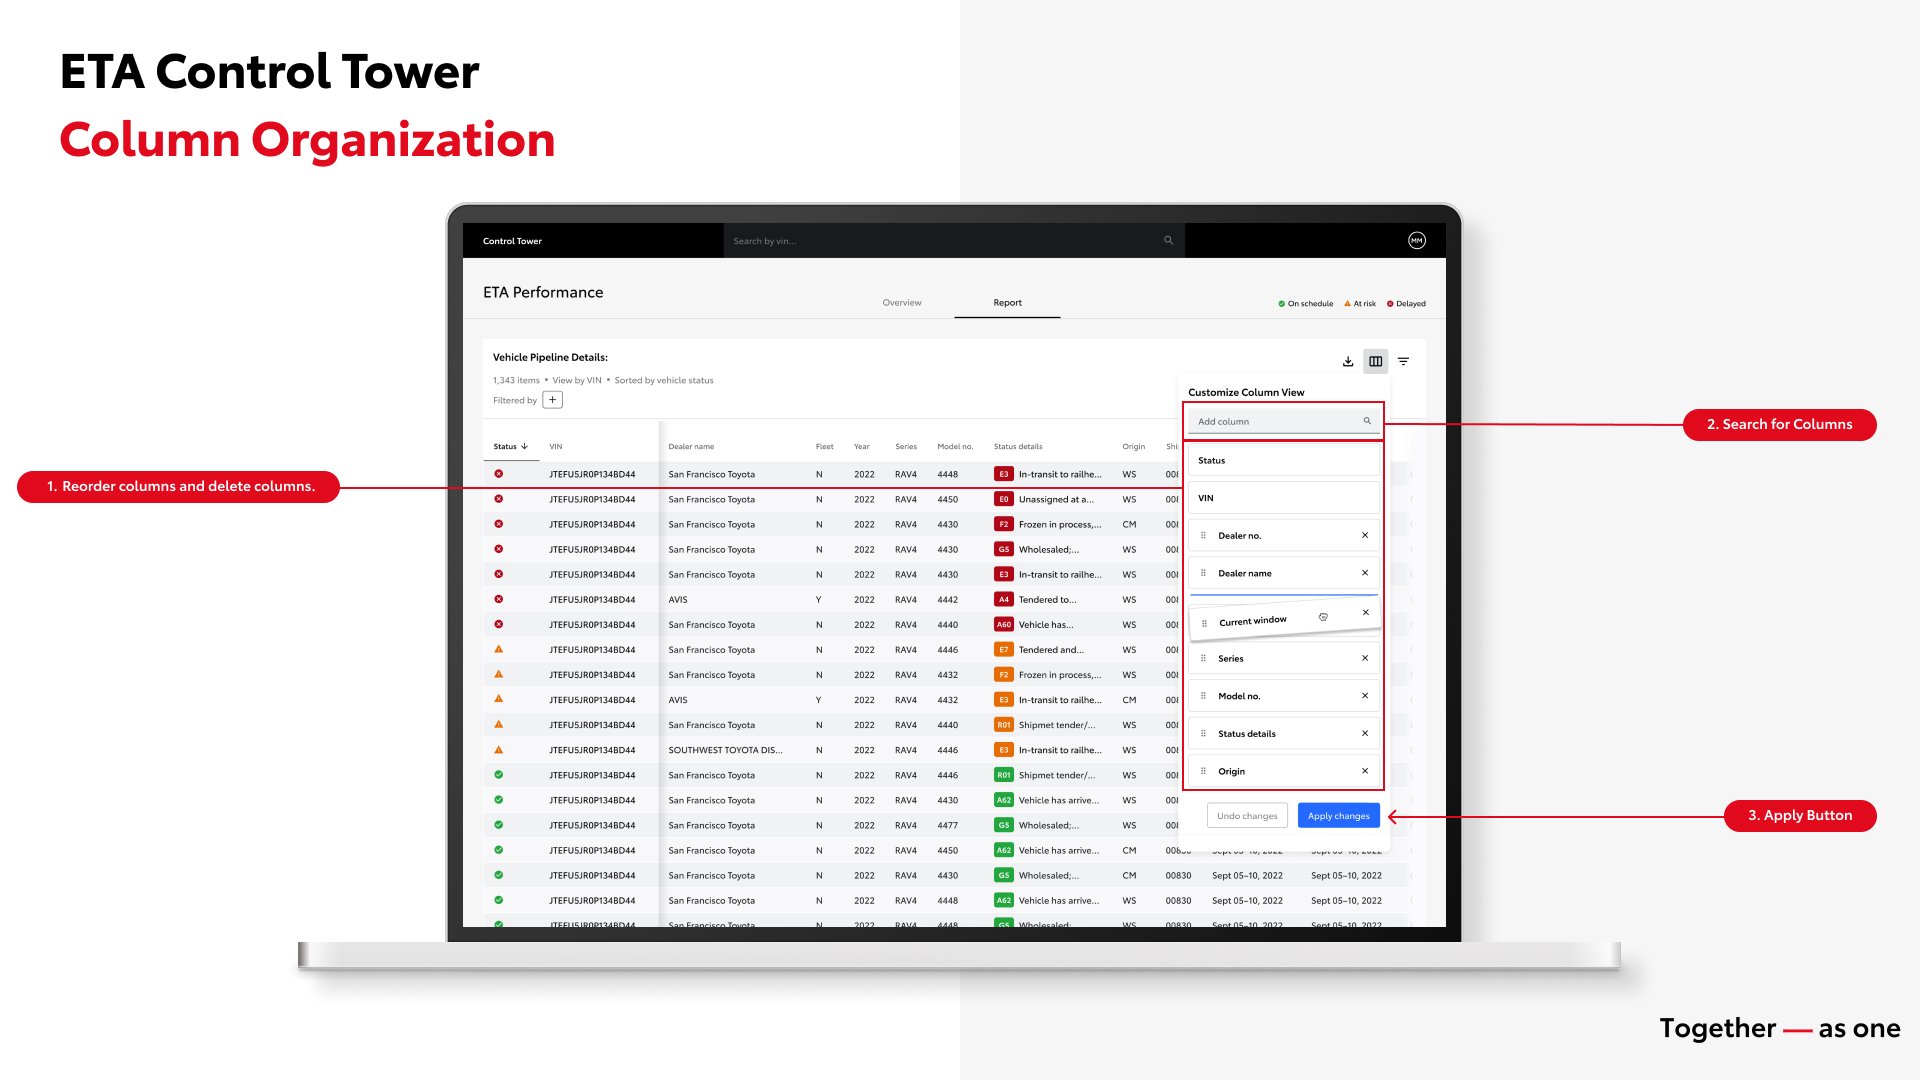The image size is (1920, 1080).
Task: Click the VIN column header
Action: (556, 447)
